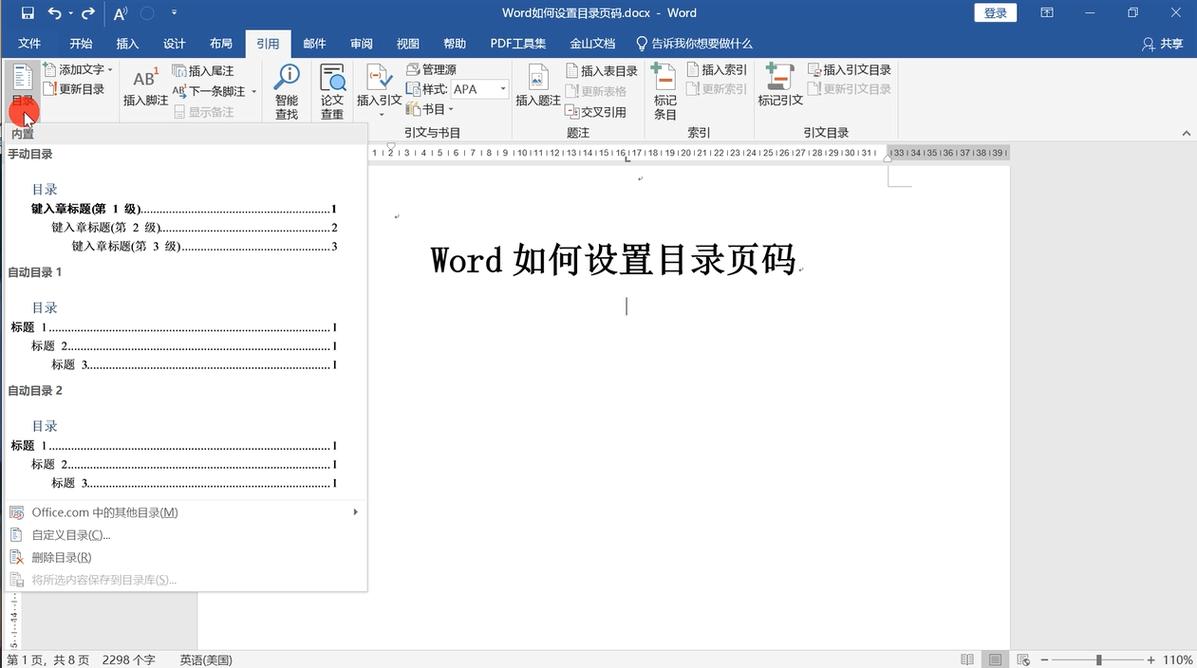Image resolution: width=1197 pixels, height=668 pixels.
Task: Choose Remove Table of Contents (删除目录)
Action: click(x=185, y=557)
